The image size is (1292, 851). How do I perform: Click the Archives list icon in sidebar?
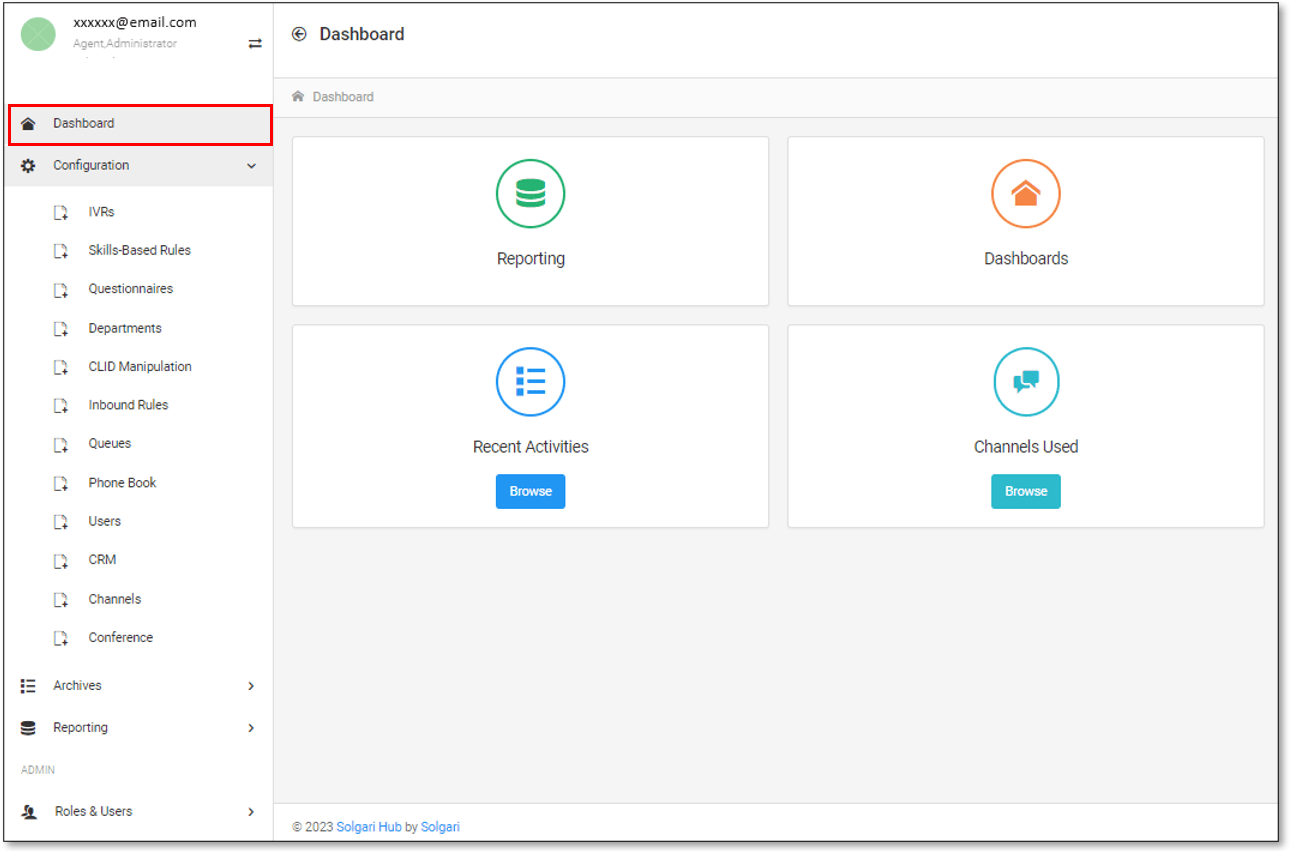[x=27, y=685]
